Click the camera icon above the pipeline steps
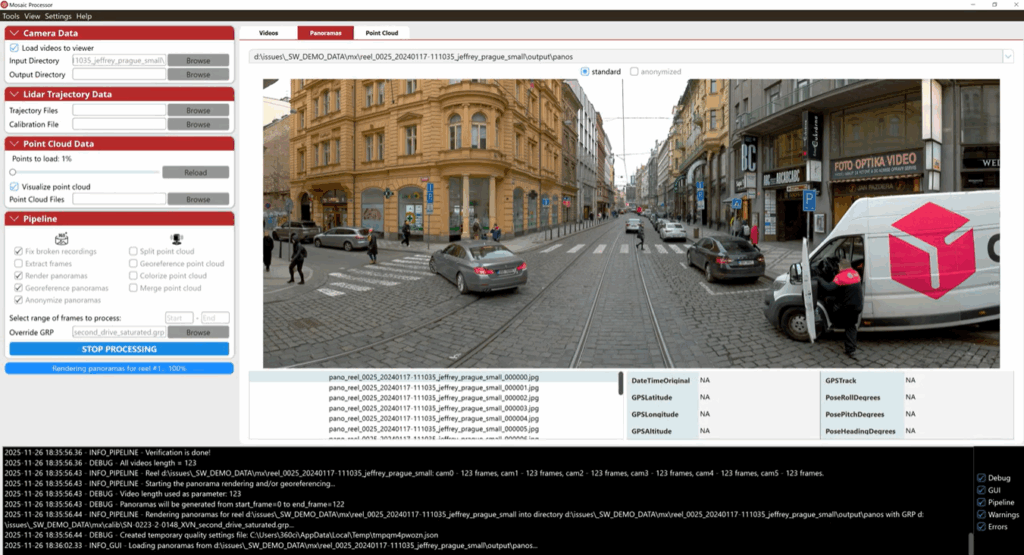Image resolution: width=1024 pixels, height=555 pixels. coord(61,238)
